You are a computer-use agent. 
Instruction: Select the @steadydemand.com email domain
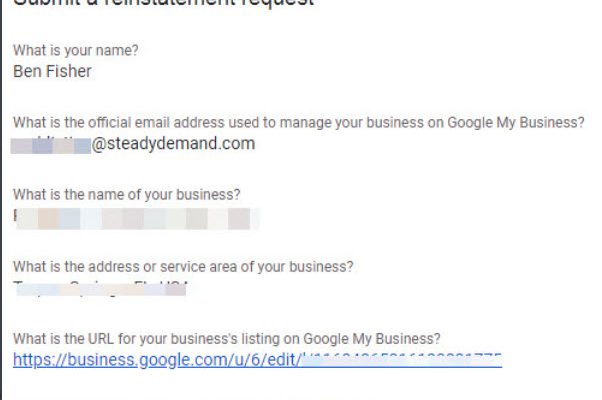point(174,144)
